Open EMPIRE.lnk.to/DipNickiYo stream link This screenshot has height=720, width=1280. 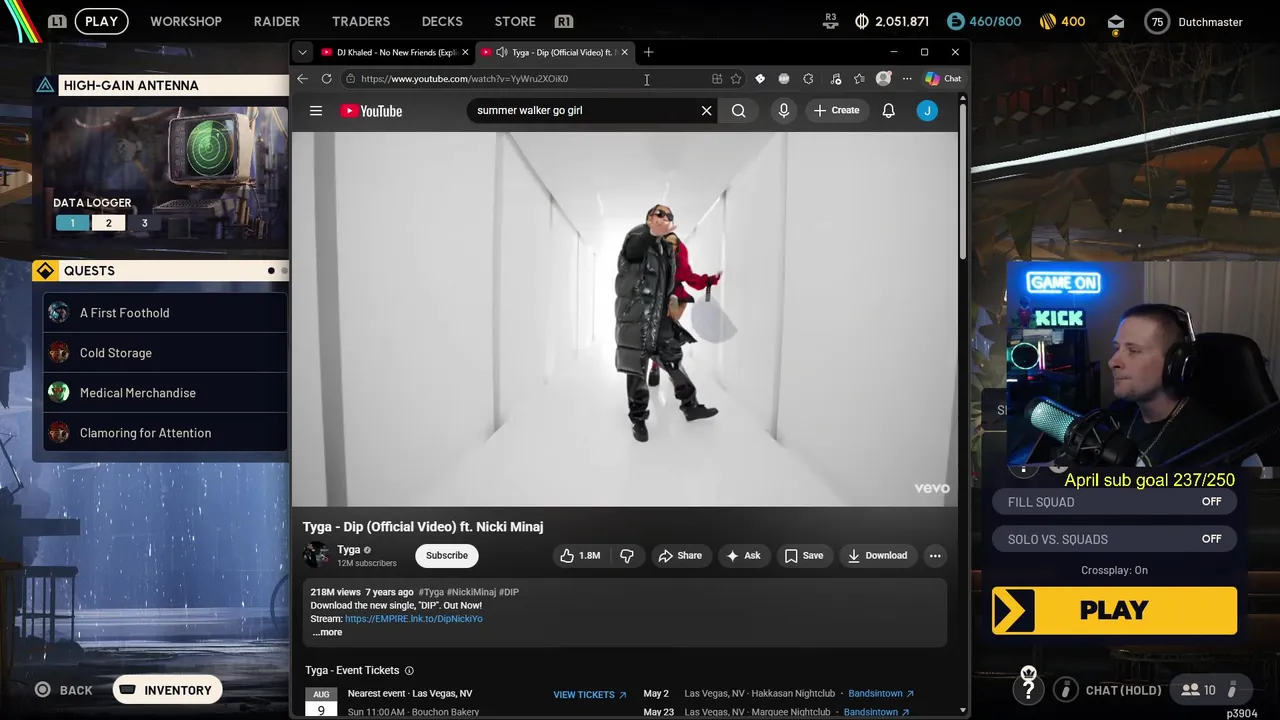click(x=413, y=619)
